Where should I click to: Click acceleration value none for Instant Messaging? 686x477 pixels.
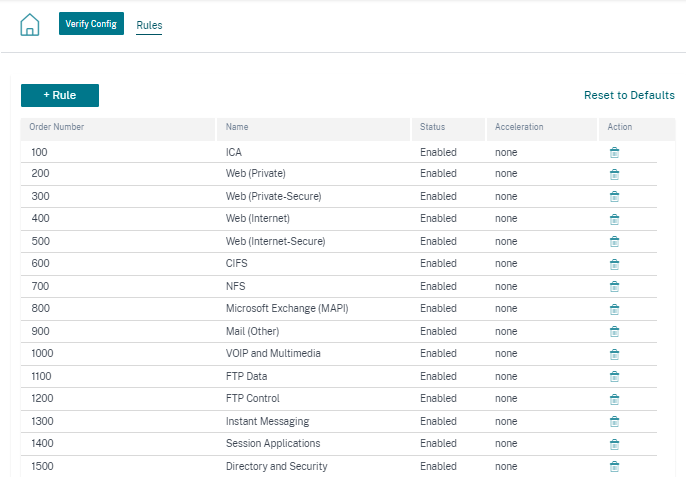coord(506,421)
